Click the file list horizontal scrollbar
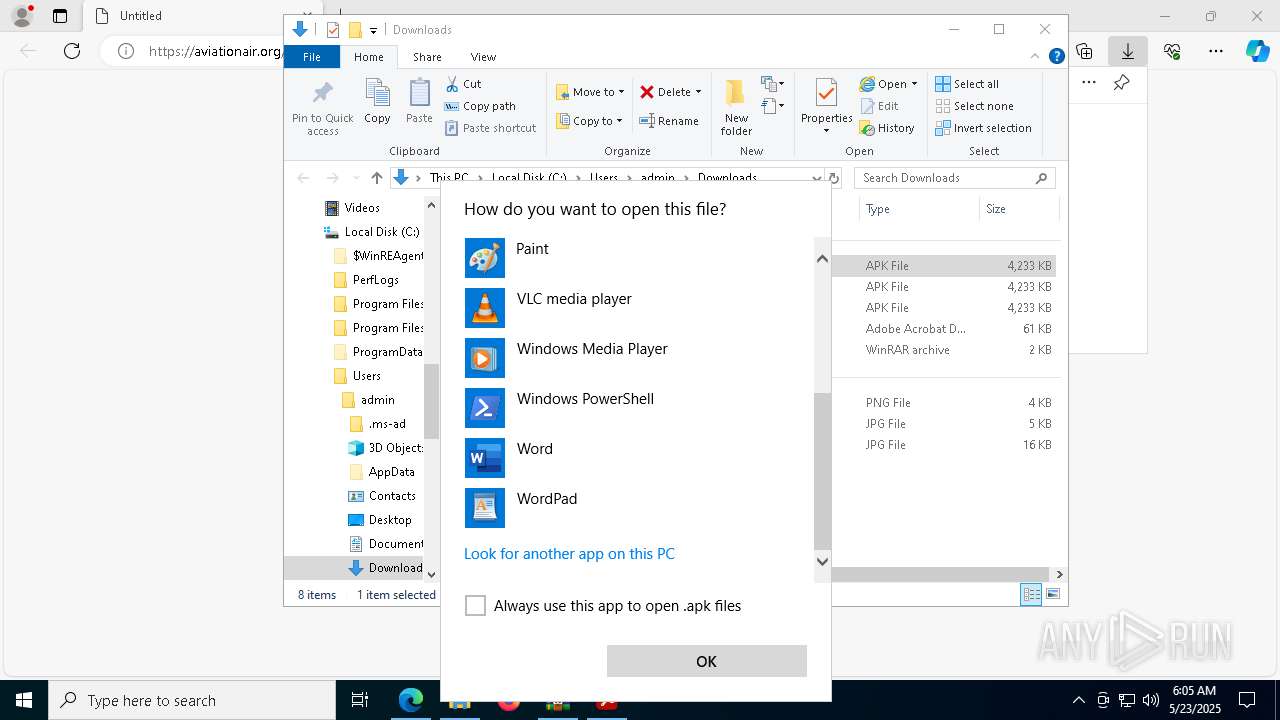This screenshot has height=720, width=1280. coord(940,575)
